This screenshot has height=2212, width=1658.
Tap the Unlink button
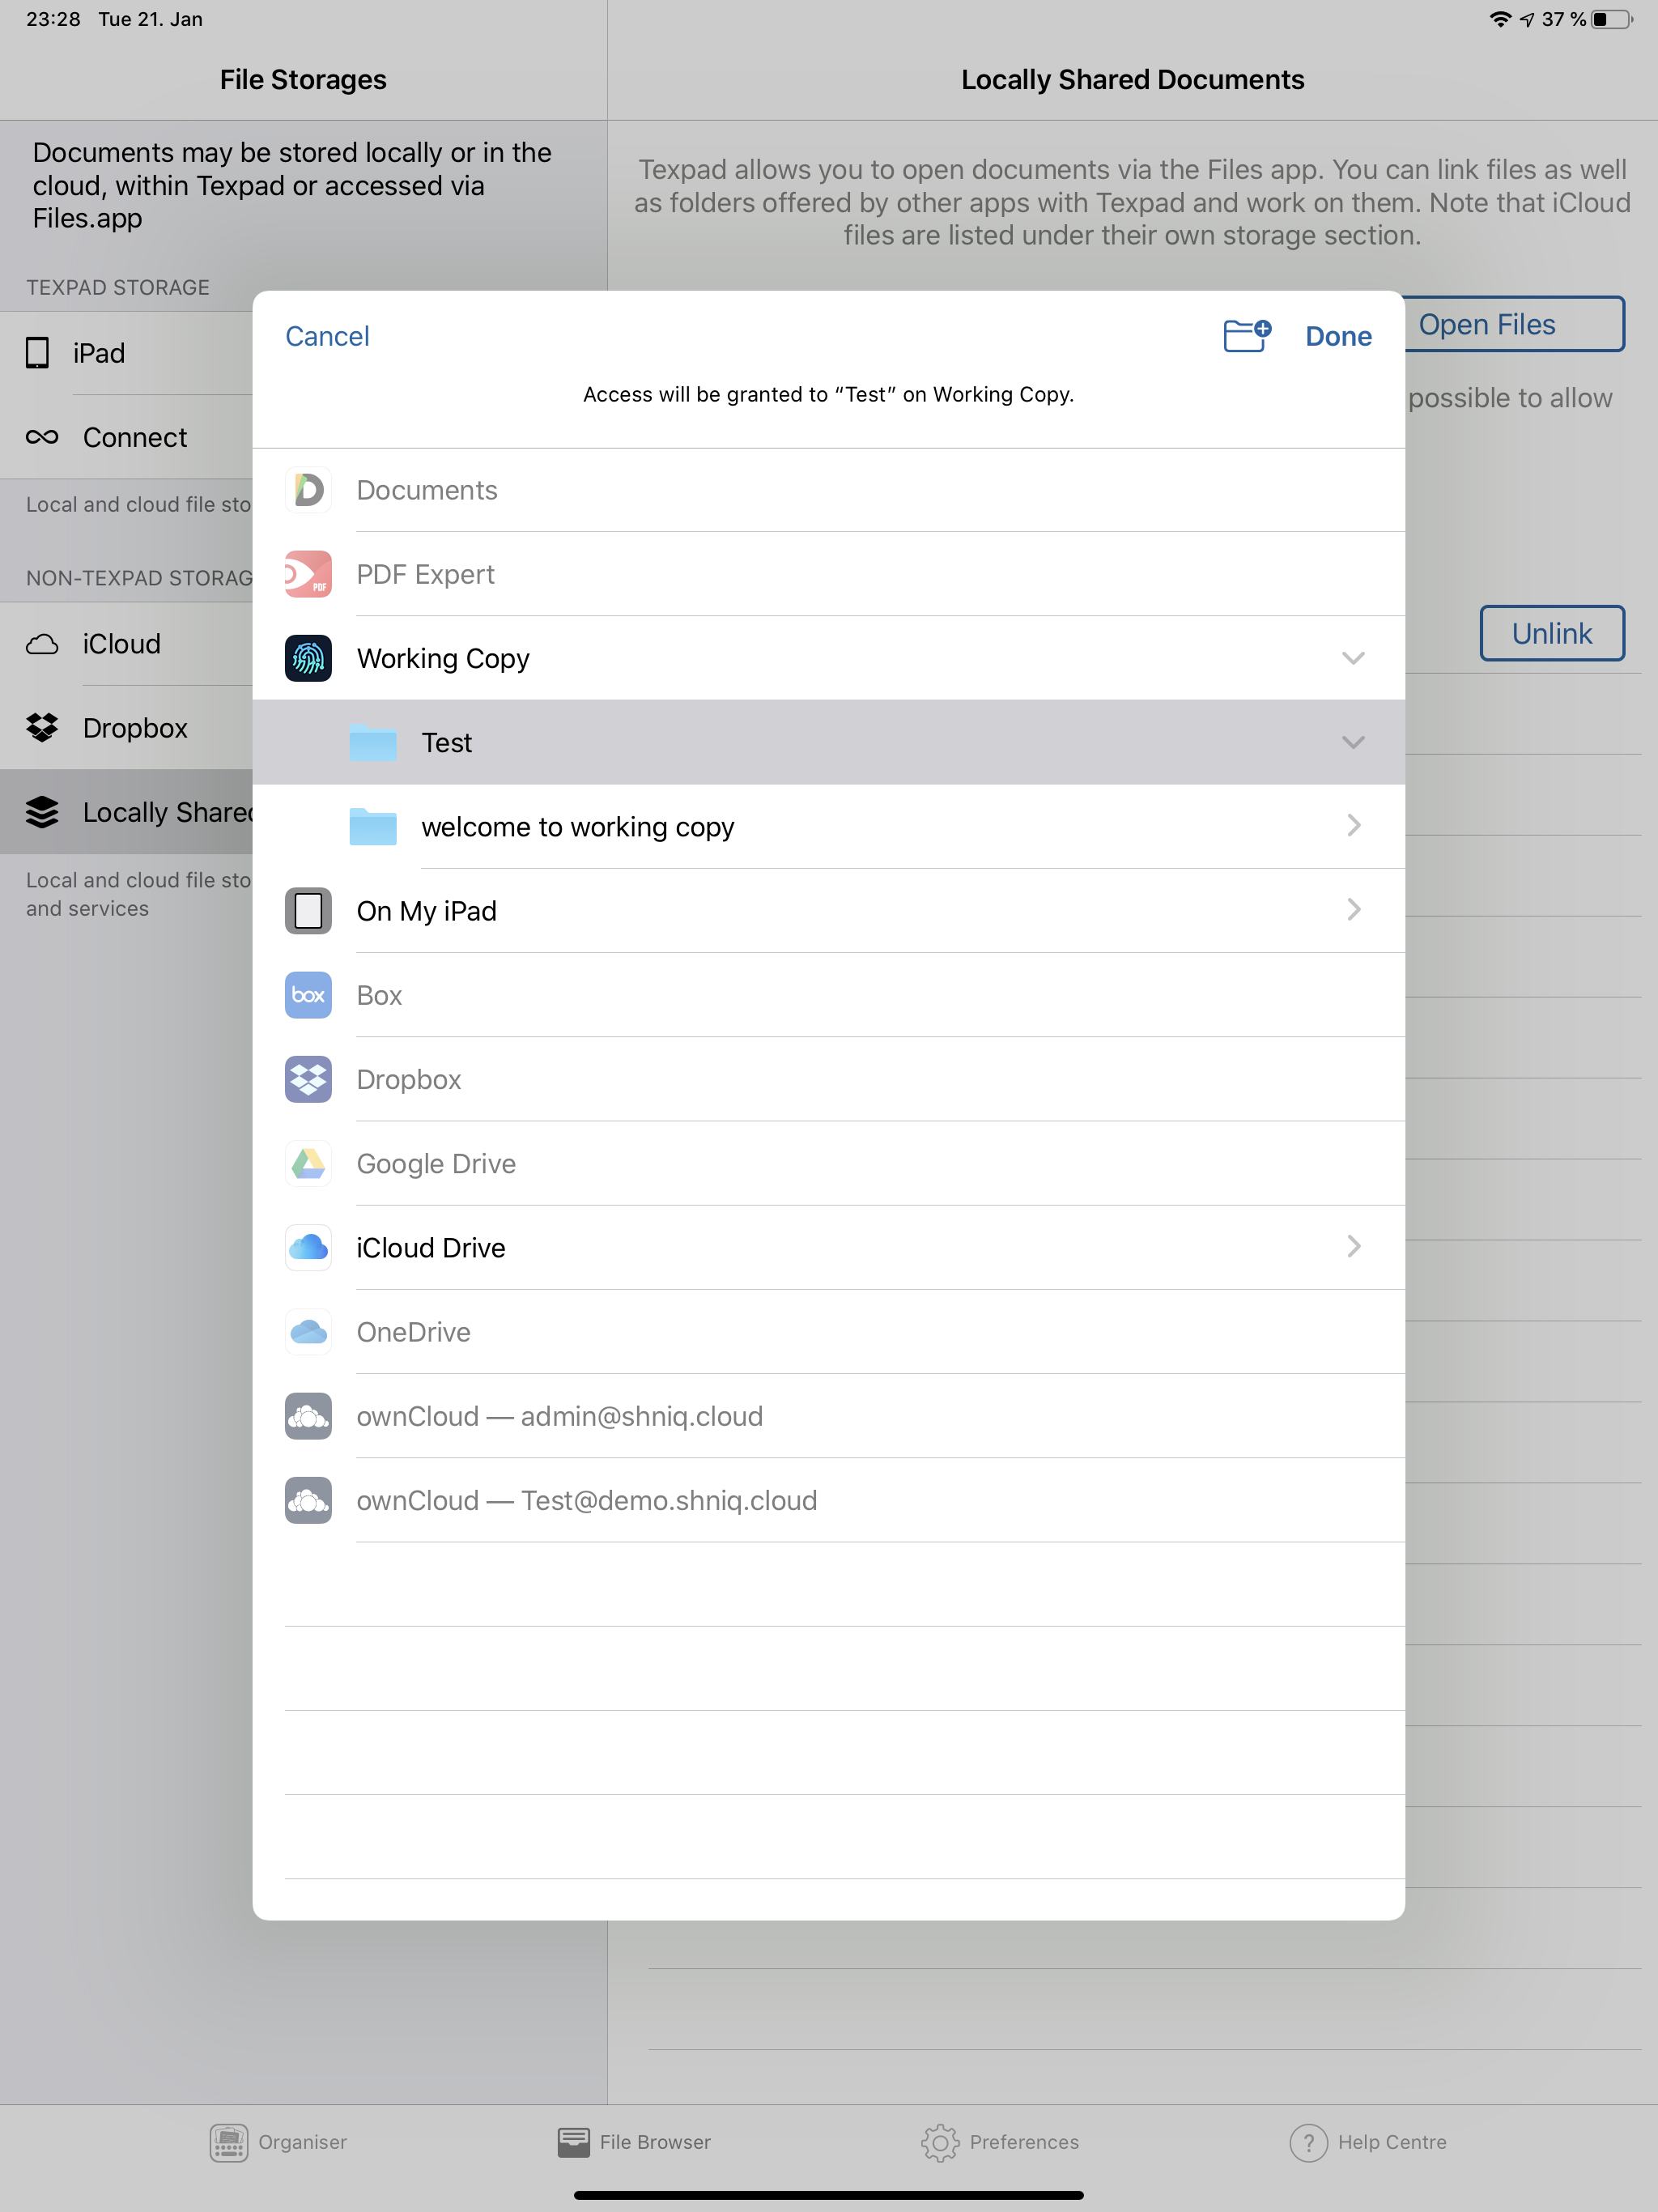pyautogui.click(x=1552, y=633)
